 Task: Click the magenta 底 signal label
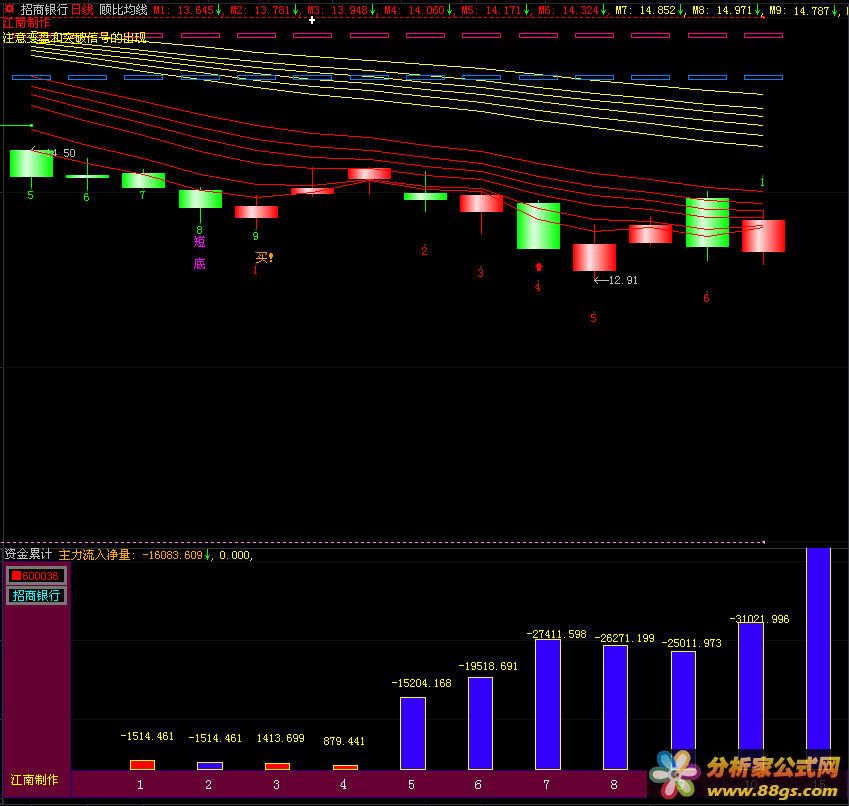tap(199, 264)
